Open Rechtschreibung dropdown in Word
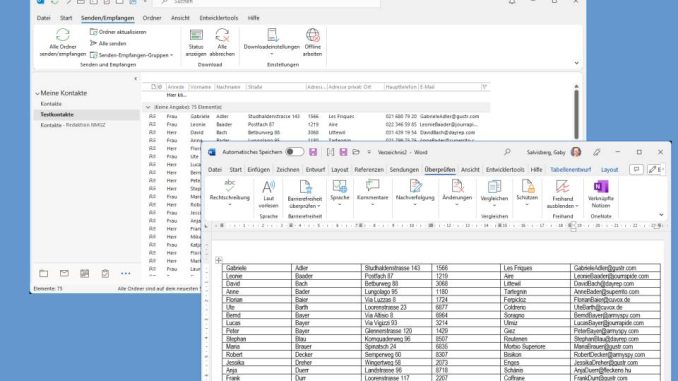678x381 pixels. coord(230,204)
